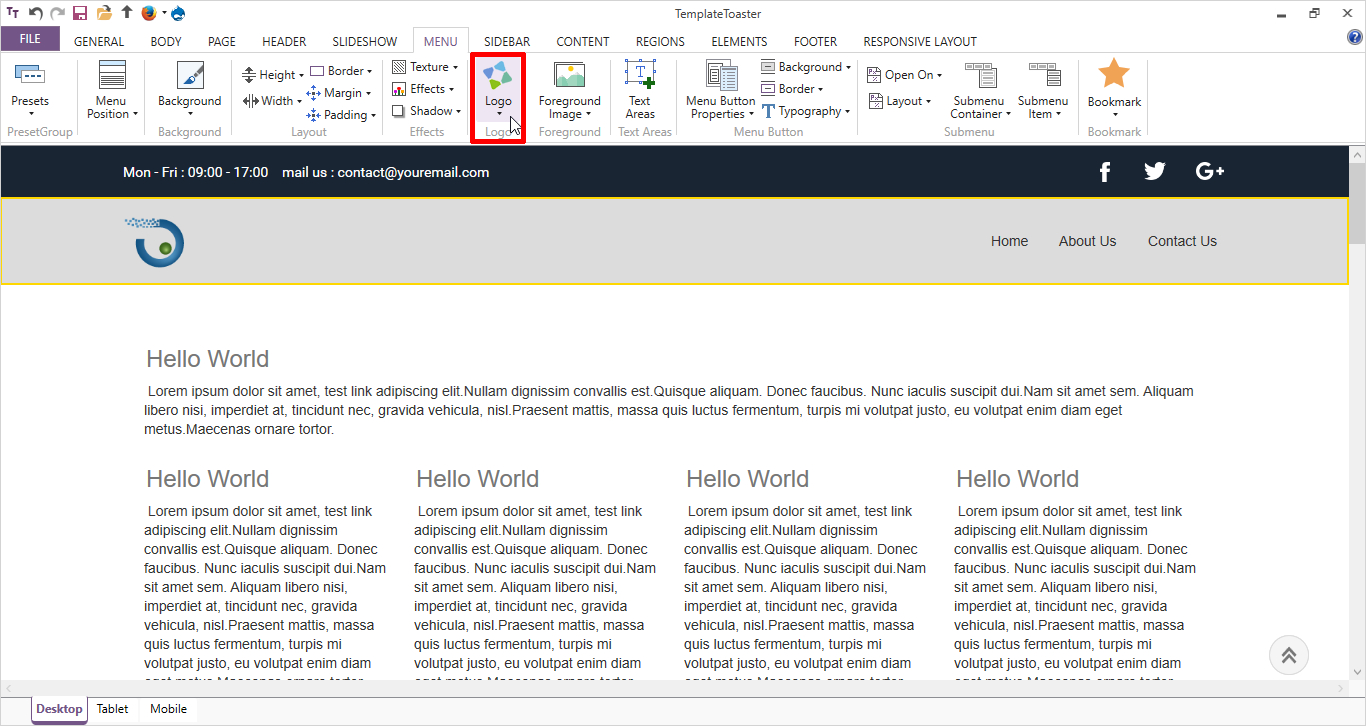The width and height of the screenshot is (1366, 726).
Task: Expand the Height dropdown
Action: pos(273,75)
